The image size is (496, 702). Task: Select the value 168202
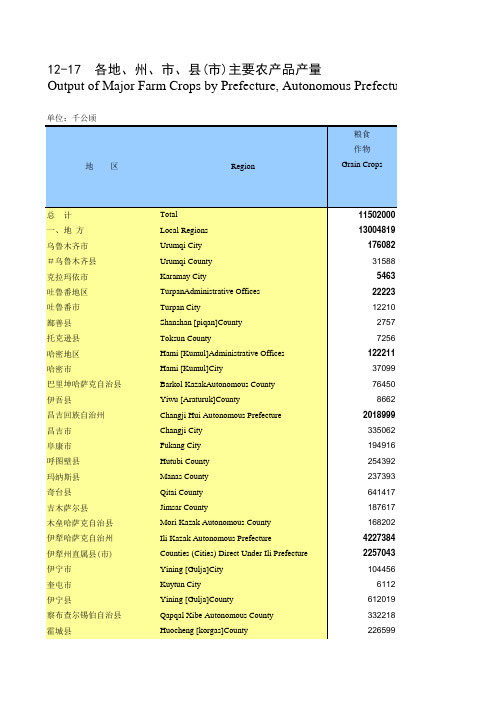tap(381, 522)
